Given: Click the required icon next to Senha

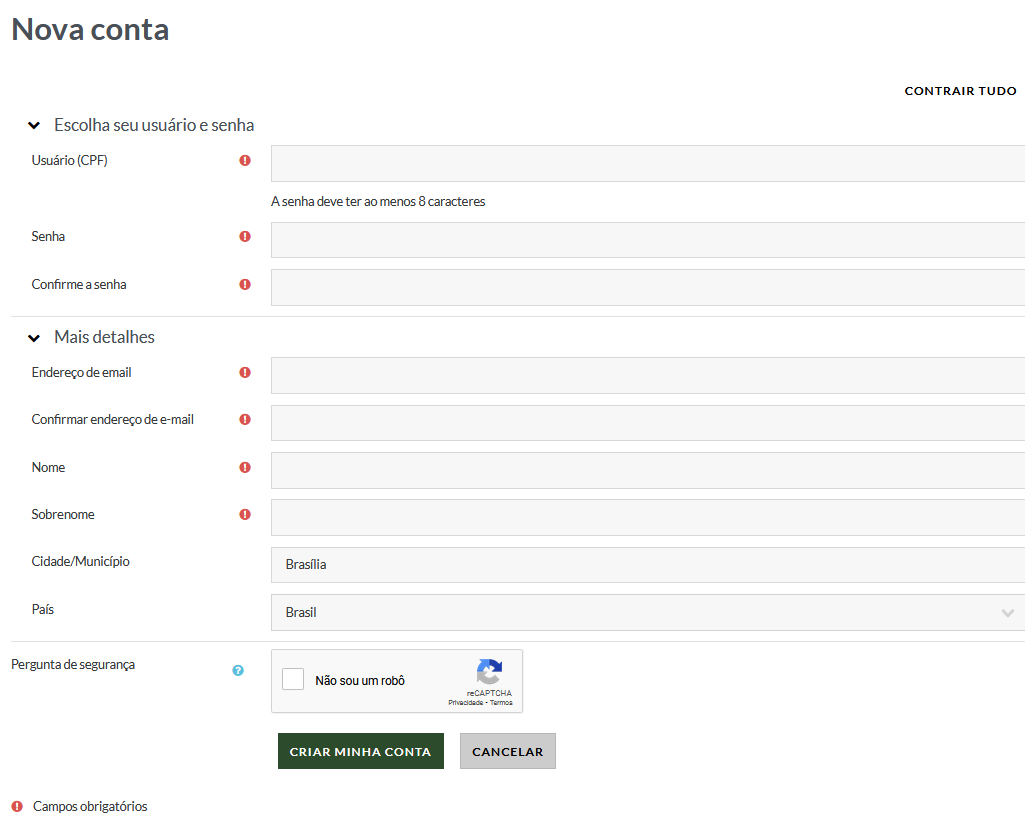Looking at the screenshot, I should [245, 237].
